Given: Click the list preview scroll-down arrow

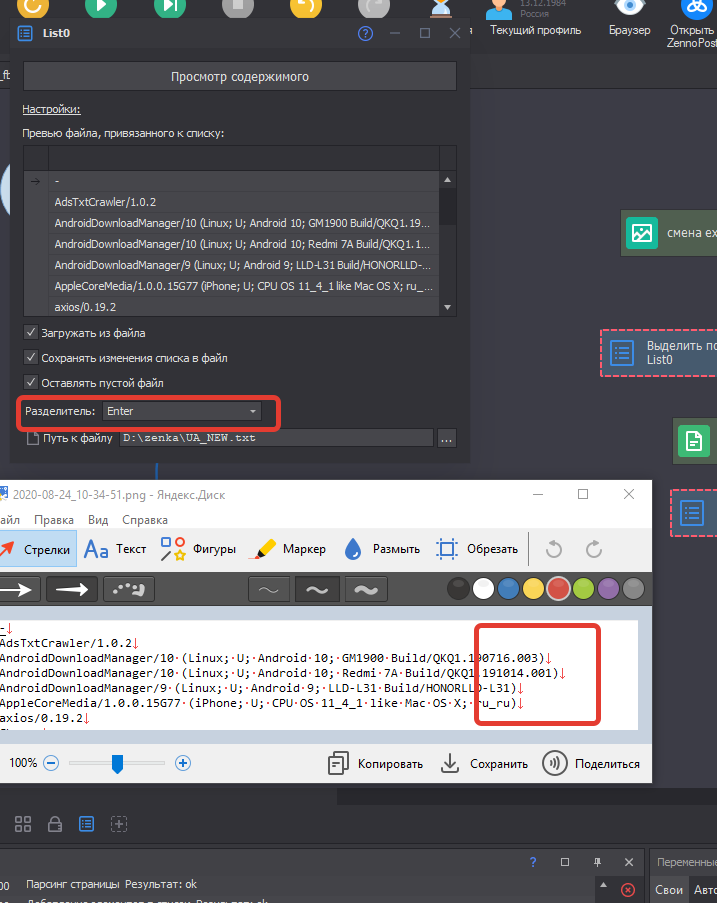Looking at the screenshot, I should [447, 308].
